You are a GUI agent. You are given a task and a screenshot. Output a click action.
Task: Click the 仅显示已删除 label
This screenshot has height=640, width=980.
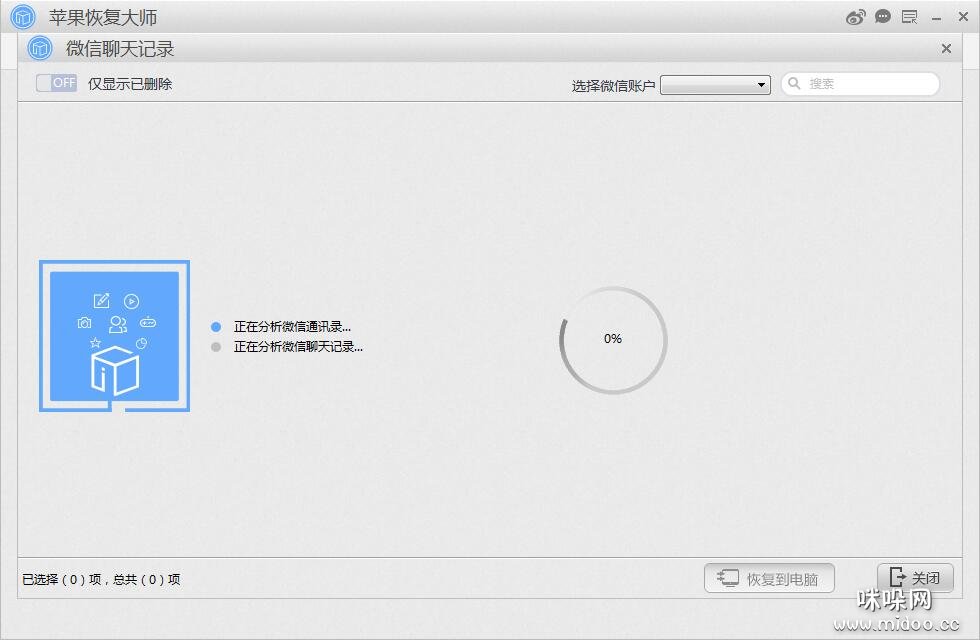pyautogui.click(x=130, y=84)
